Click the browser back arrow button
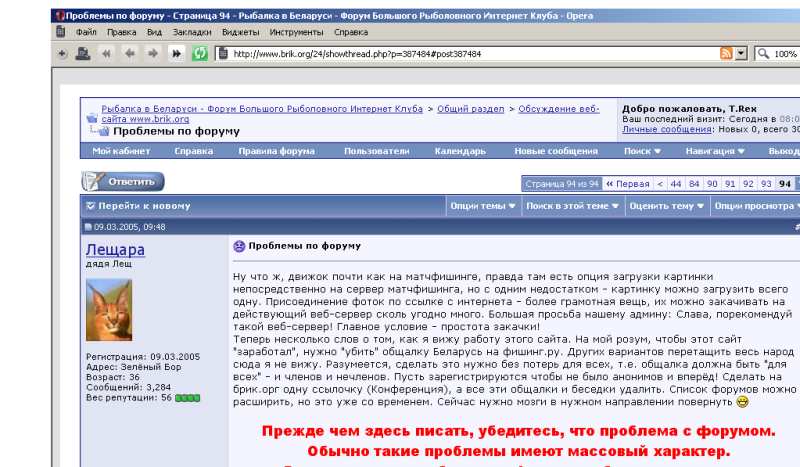 pos(129,53)
